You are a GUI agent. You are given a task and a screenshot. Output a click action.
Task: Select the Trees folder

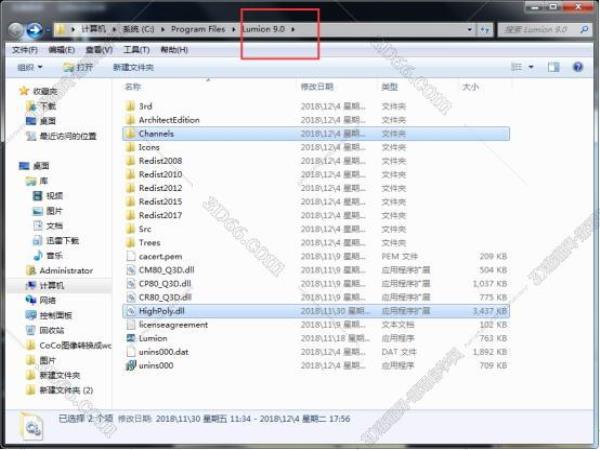click(x=149, y=243)
